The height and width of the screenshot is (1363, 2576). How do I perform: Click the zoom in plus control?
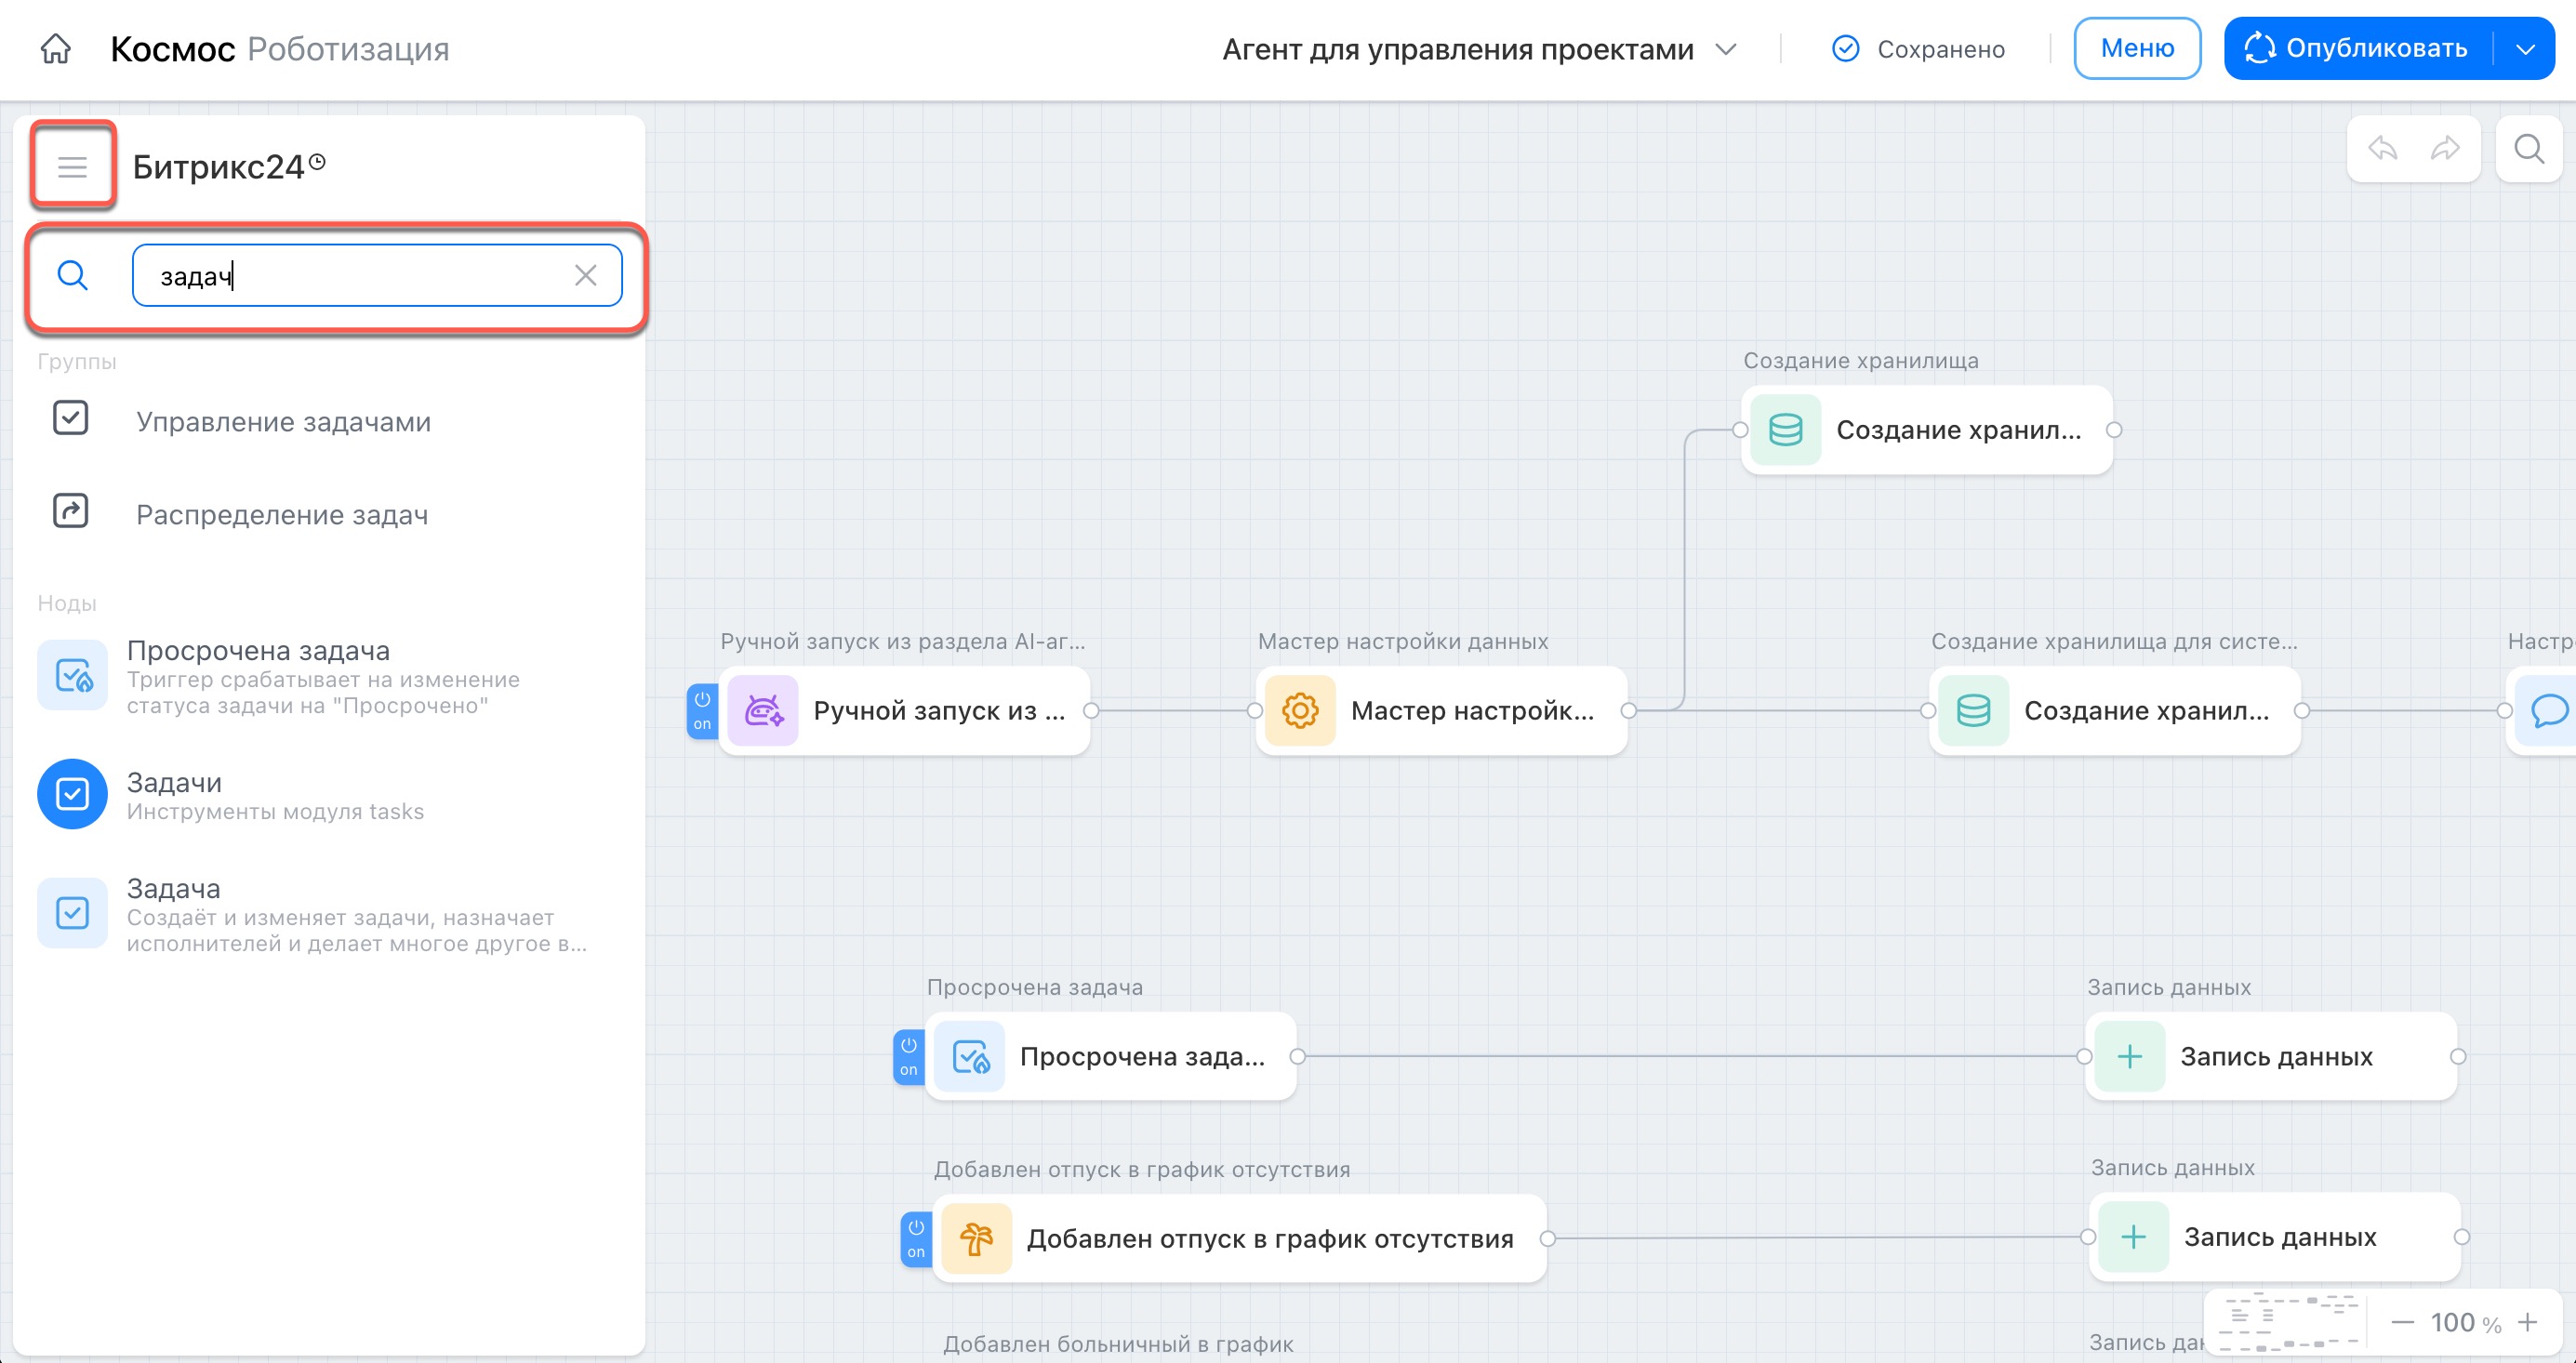[x=2529, y=1322]
